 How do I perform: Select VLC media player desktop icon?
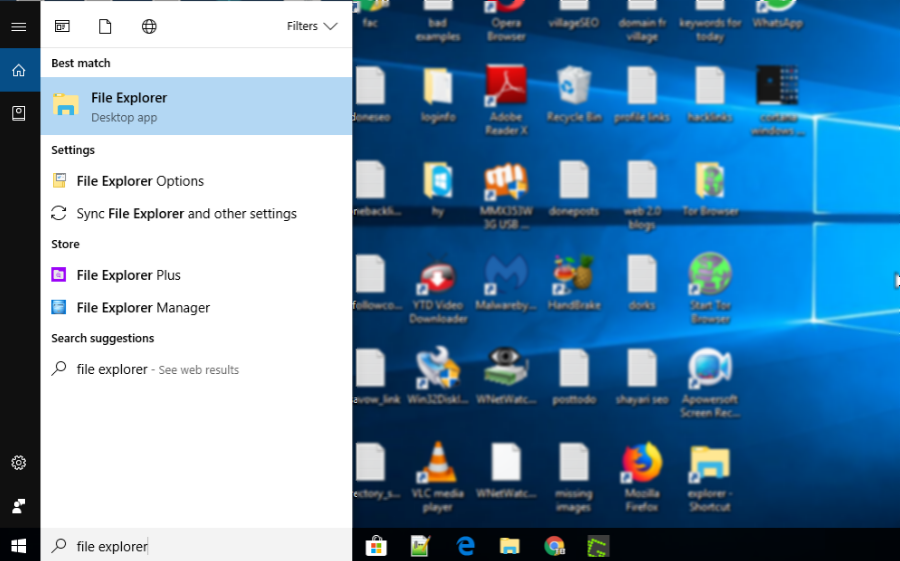pos(437,477)
